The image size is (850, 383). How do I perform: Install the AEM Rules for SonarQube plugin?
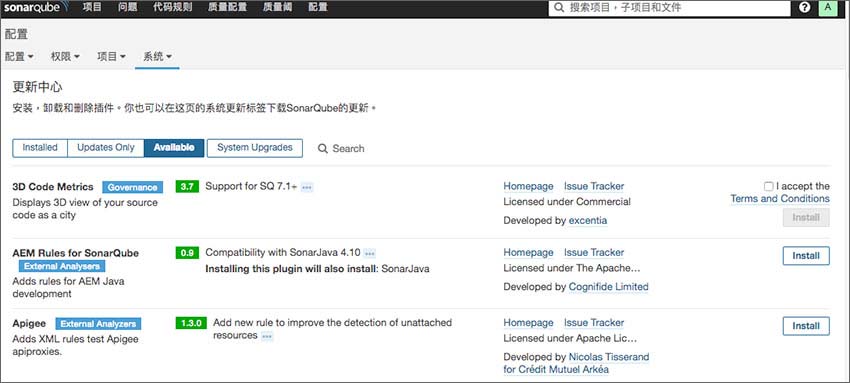coord(806,256)
